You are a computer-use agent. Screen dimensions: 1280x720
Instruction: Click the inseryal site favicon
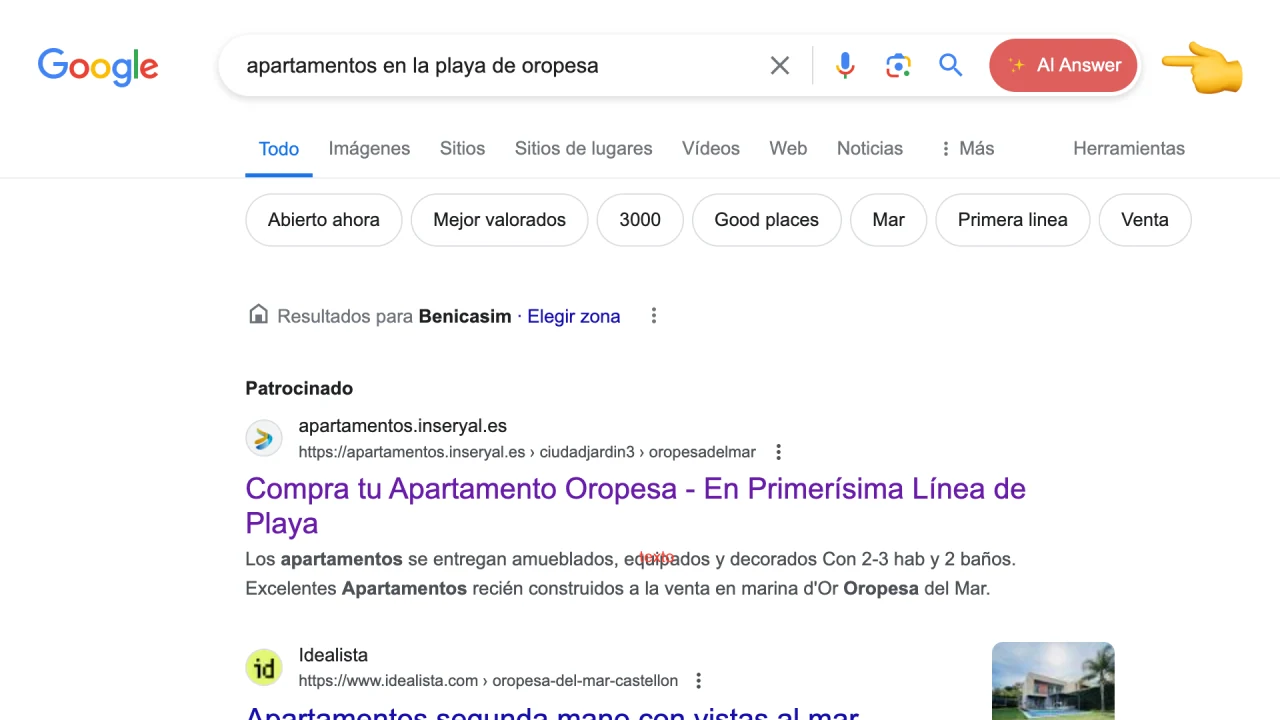[x=264, y=438]
